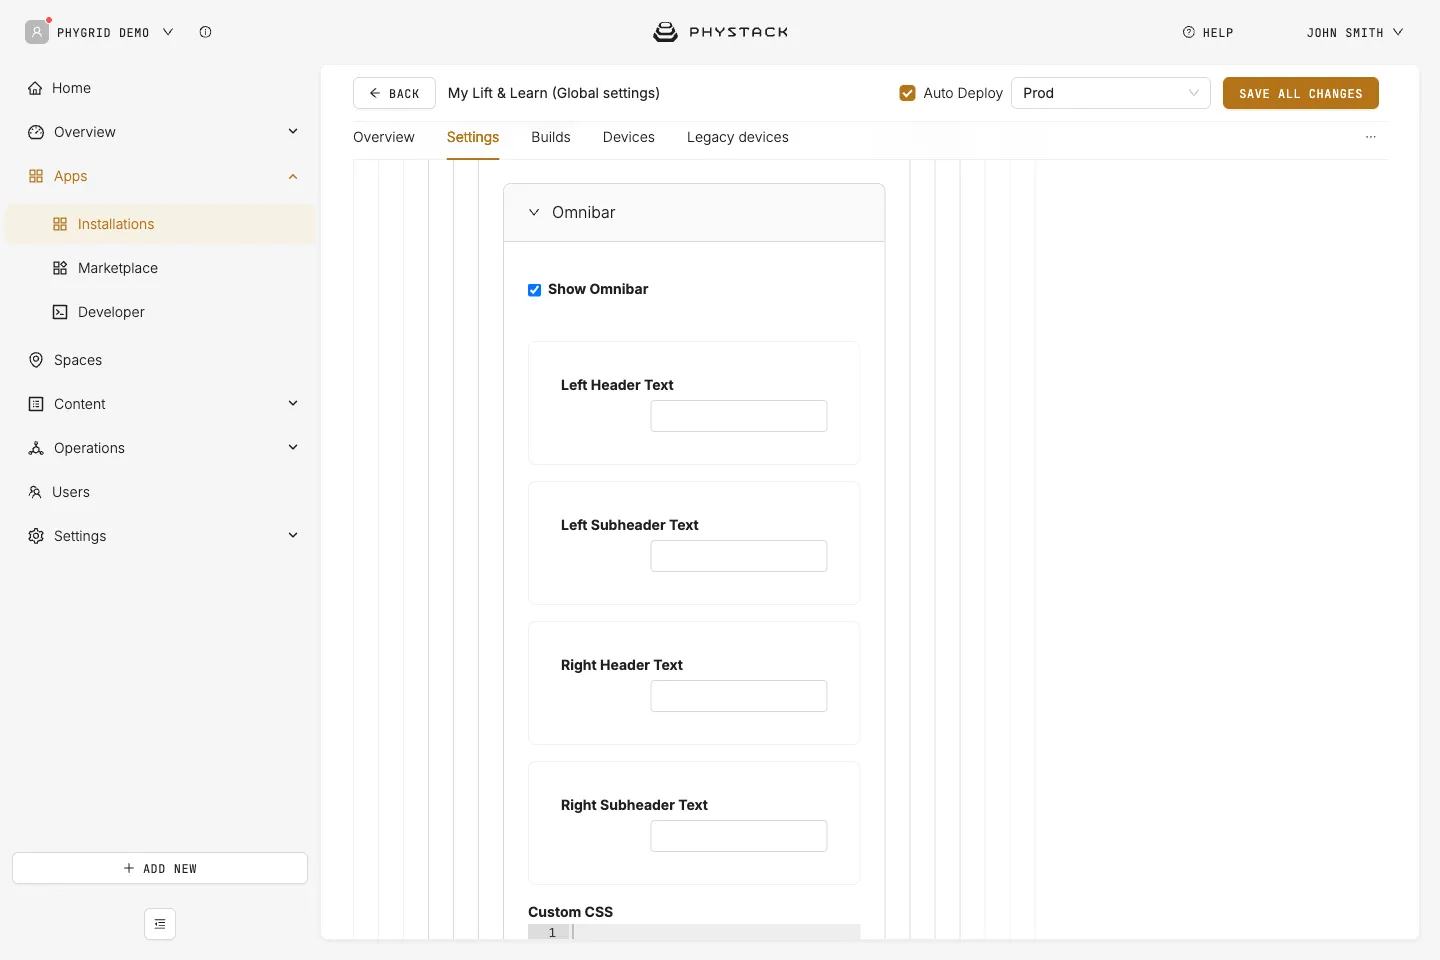
Task: Click the Right Subheader Text input field
Action: point(739,836)
